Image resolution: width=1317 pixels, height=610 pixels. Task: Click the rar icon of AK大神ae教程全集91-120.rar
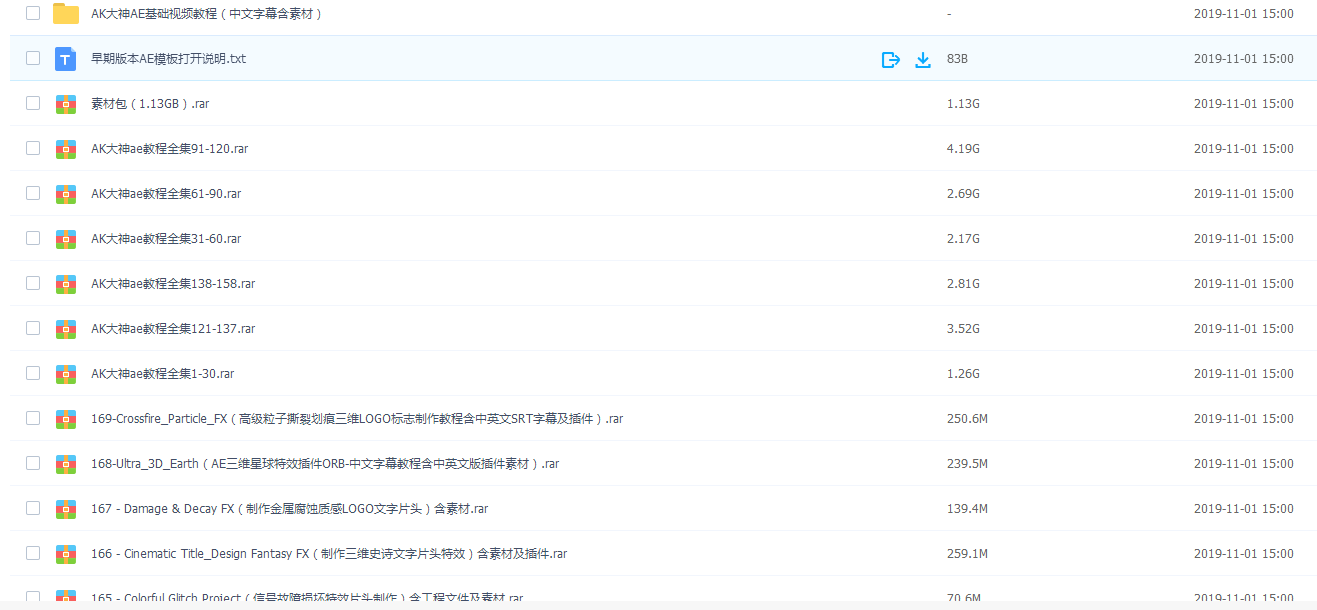click(x=66, y=149)
